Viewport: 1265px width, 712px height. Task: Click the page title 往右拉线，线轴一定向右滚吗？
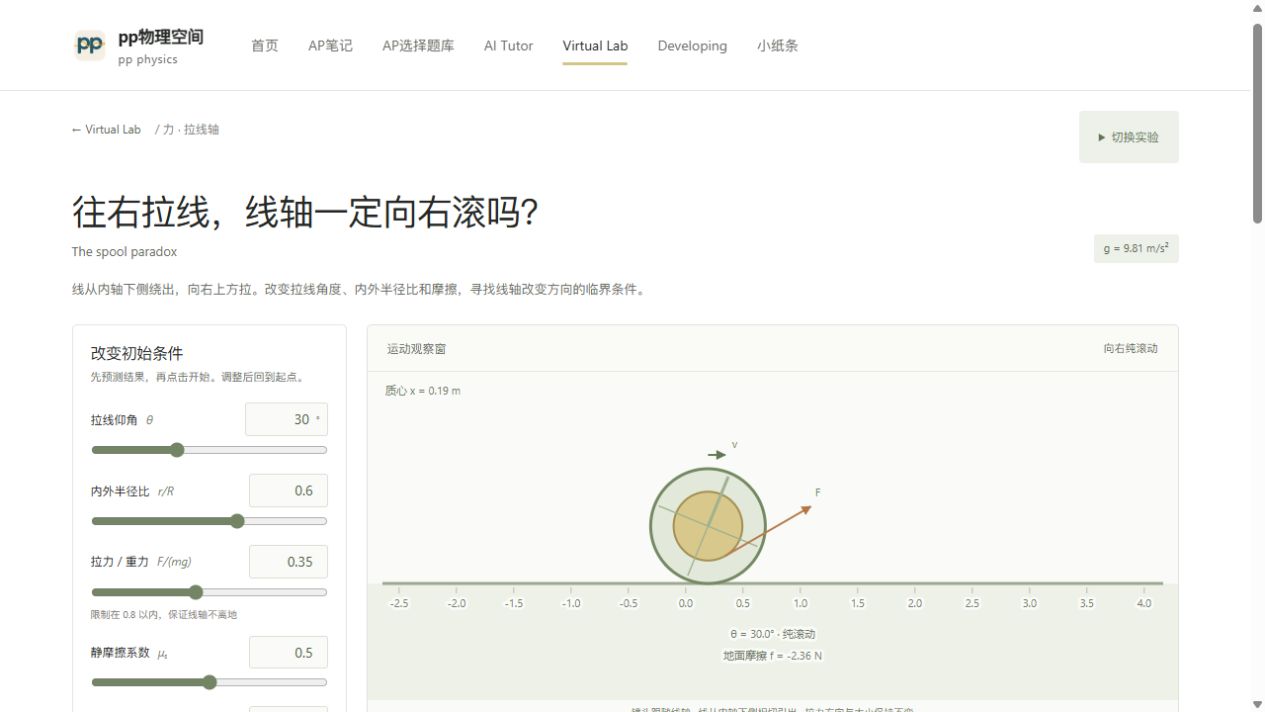click(x=305, y=212)
